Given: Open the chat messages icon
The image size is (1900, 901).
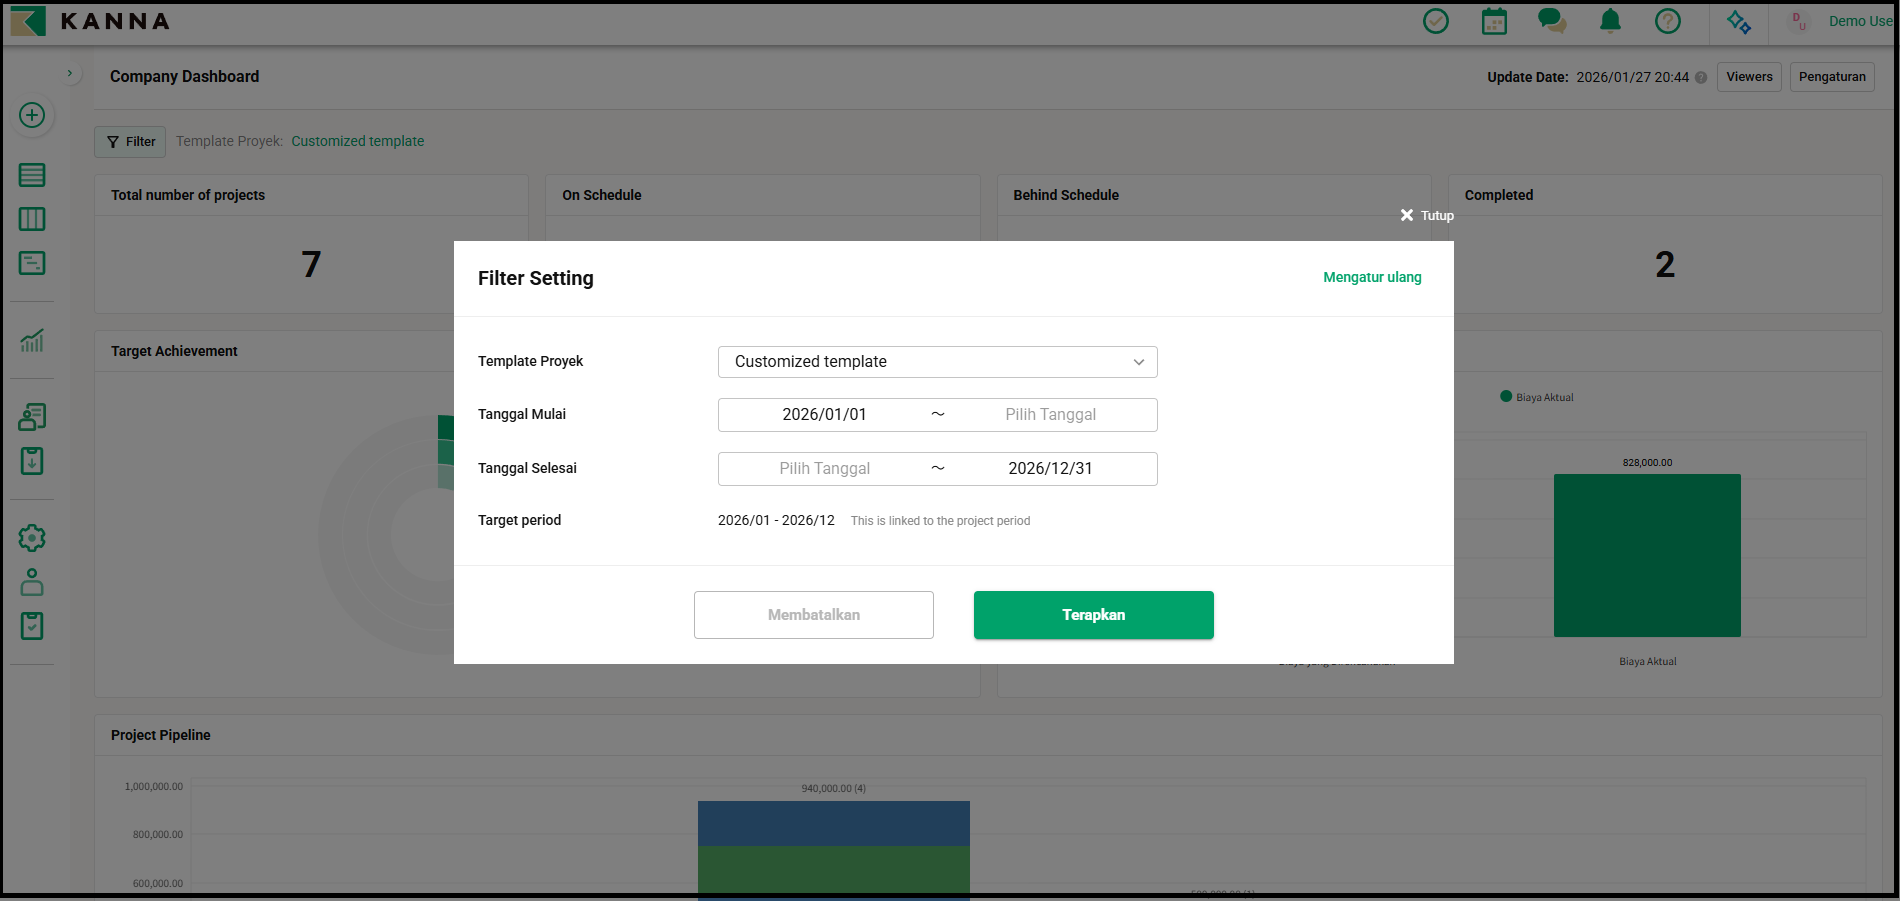Looking at the screenshot, I should (1551, 21).
